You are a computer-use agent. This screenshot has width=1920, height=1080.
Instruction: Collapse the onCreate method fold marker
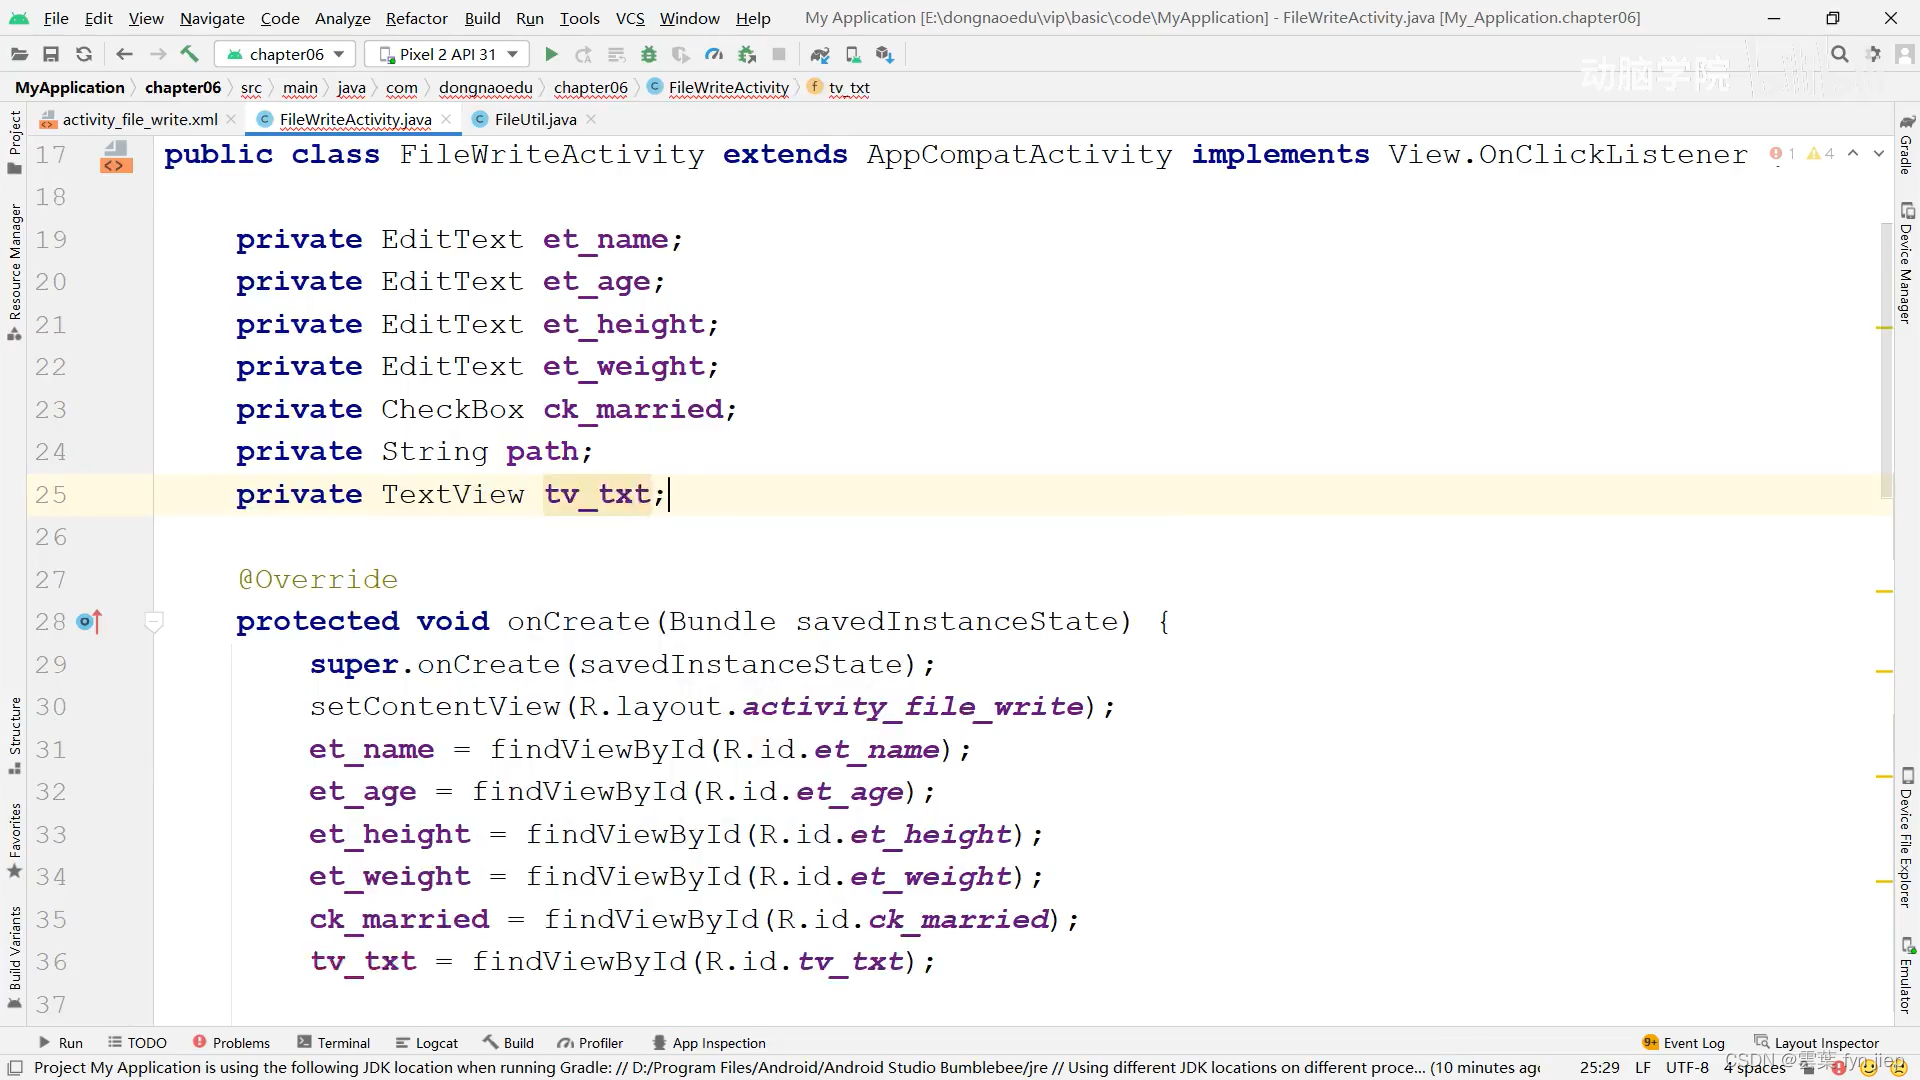pos(154,622)
